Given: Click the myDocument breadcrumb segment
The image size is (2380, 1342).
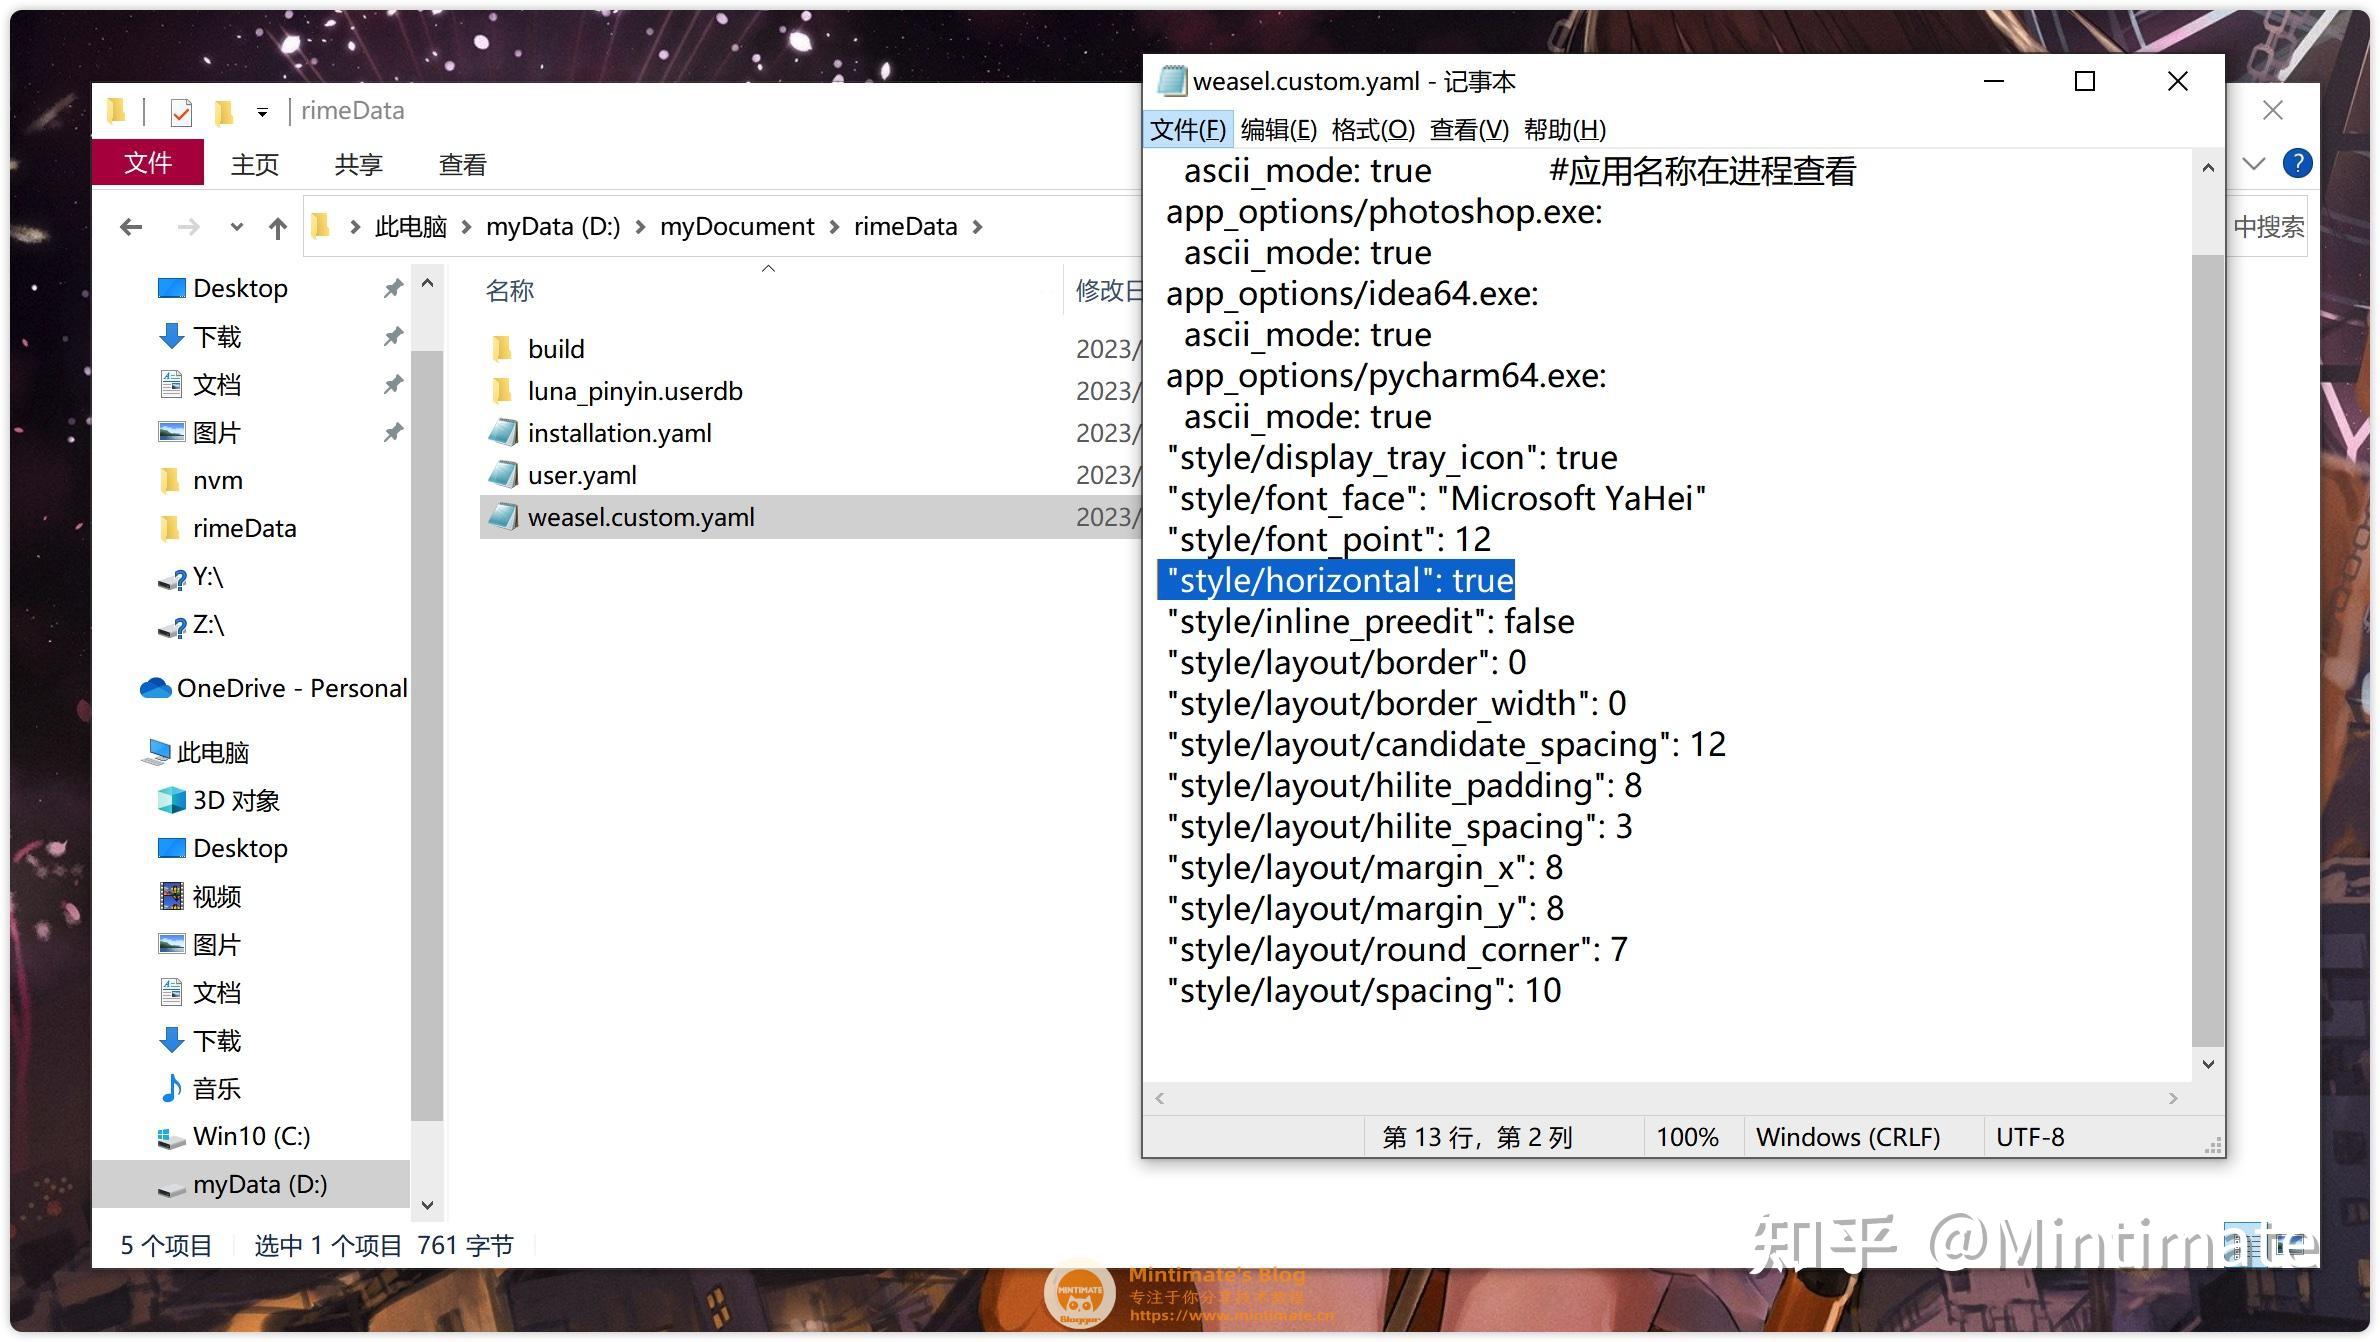Looking at the screenshot, I should point(736,227).
